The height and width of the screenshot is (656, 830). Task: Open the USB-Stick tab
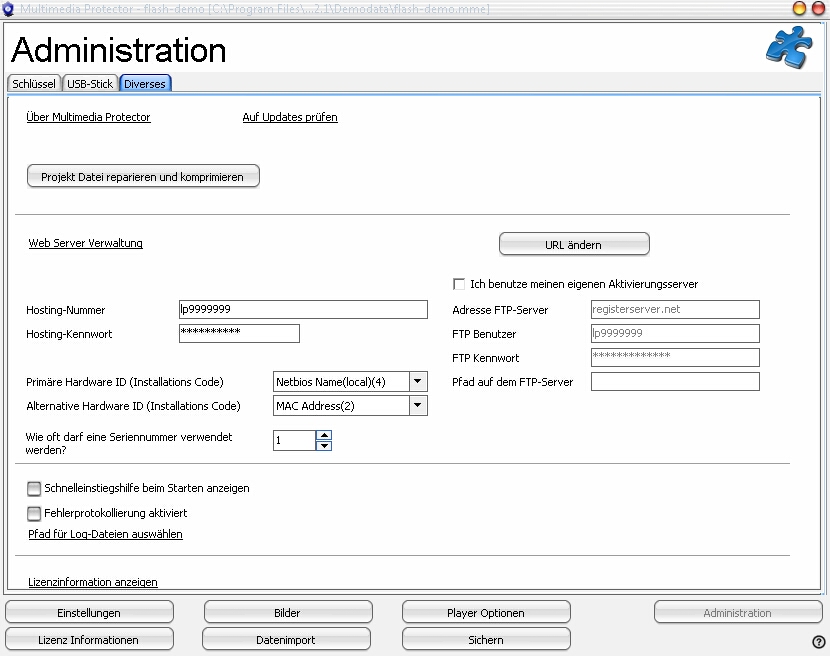(x=90, y=84)
